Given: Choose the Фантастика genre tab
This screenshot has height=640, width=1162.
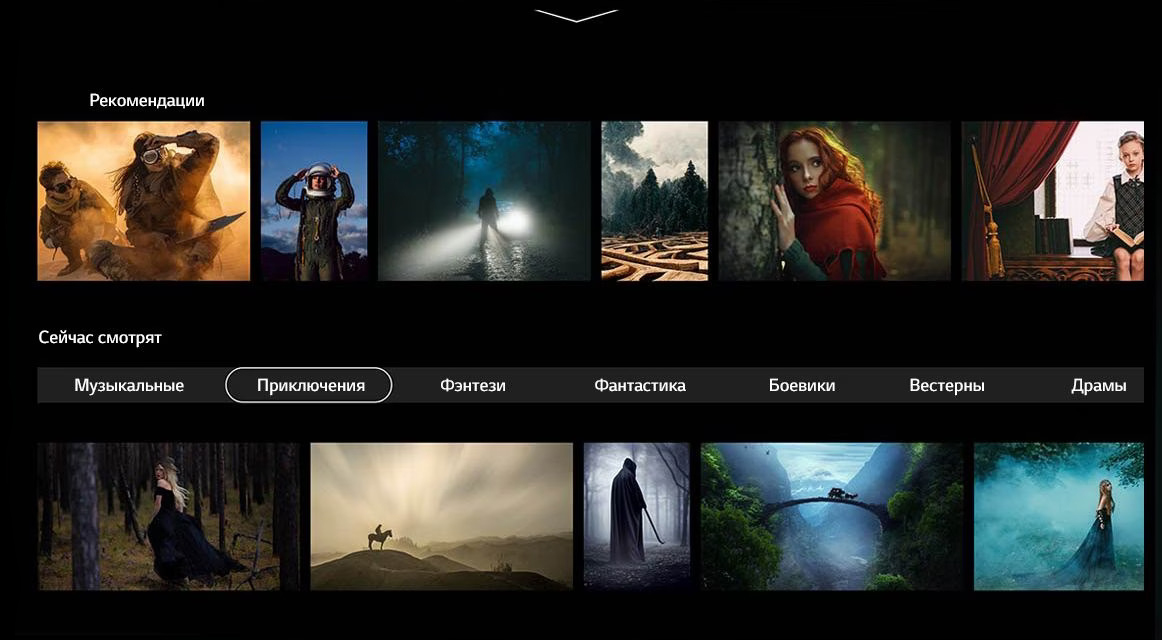Looking at the screenshot, I should click(640, 385).
